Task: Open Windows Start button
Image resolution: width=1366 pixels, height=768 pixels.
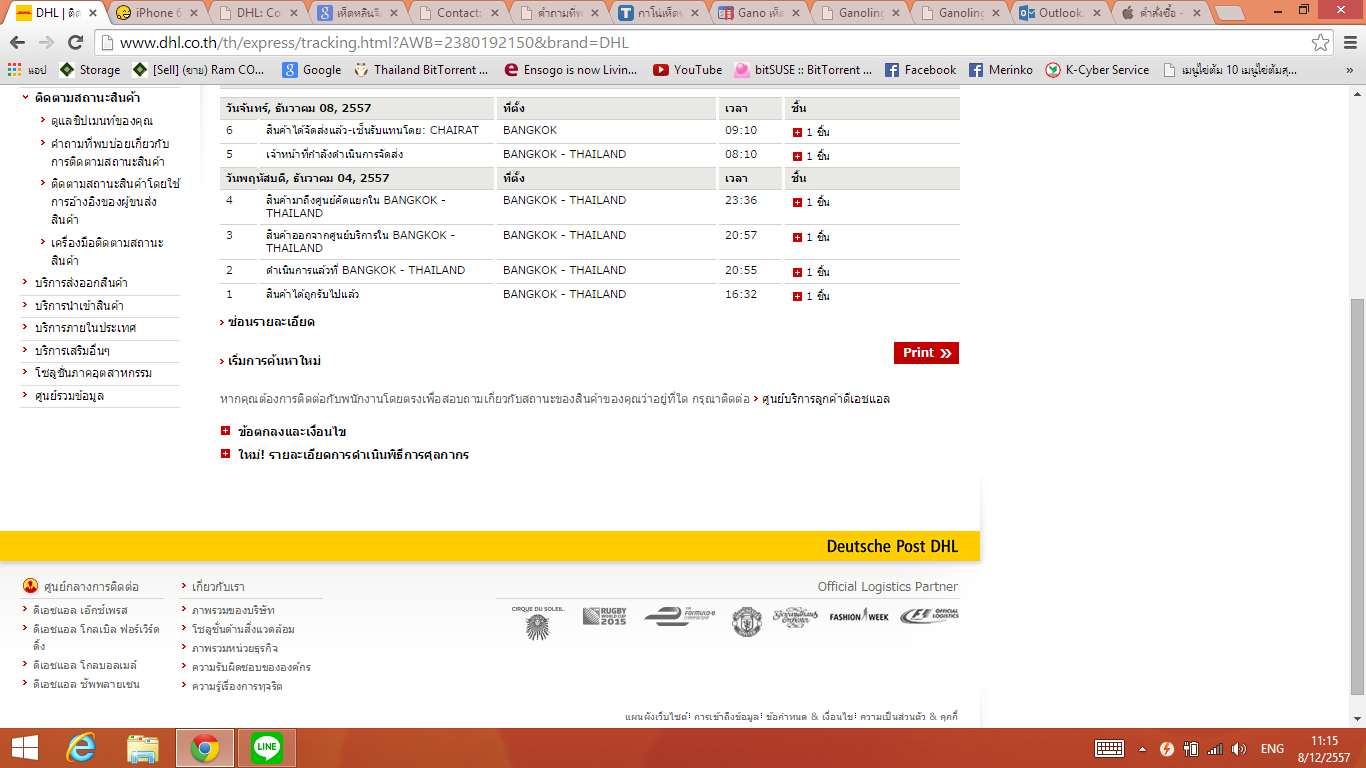Action: click(24, 748)
